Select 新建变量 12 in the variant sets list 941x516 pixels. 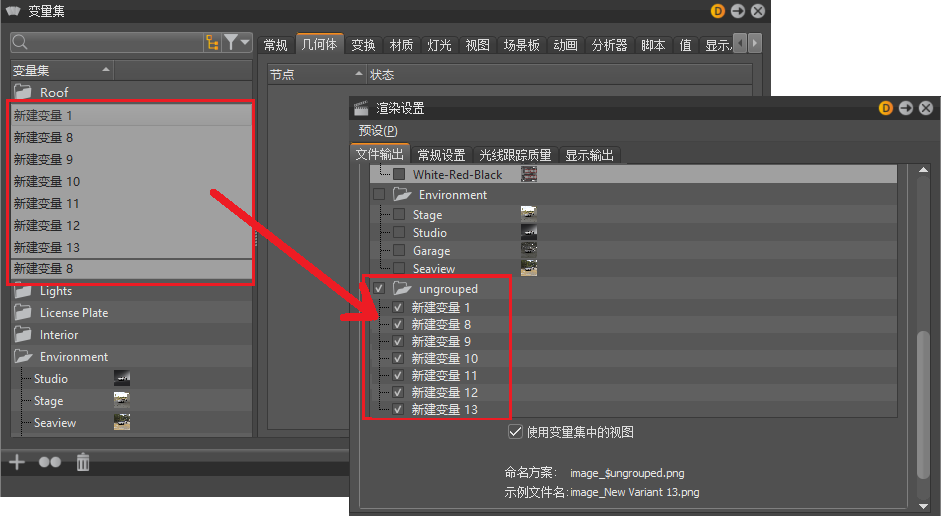[131, 226]
